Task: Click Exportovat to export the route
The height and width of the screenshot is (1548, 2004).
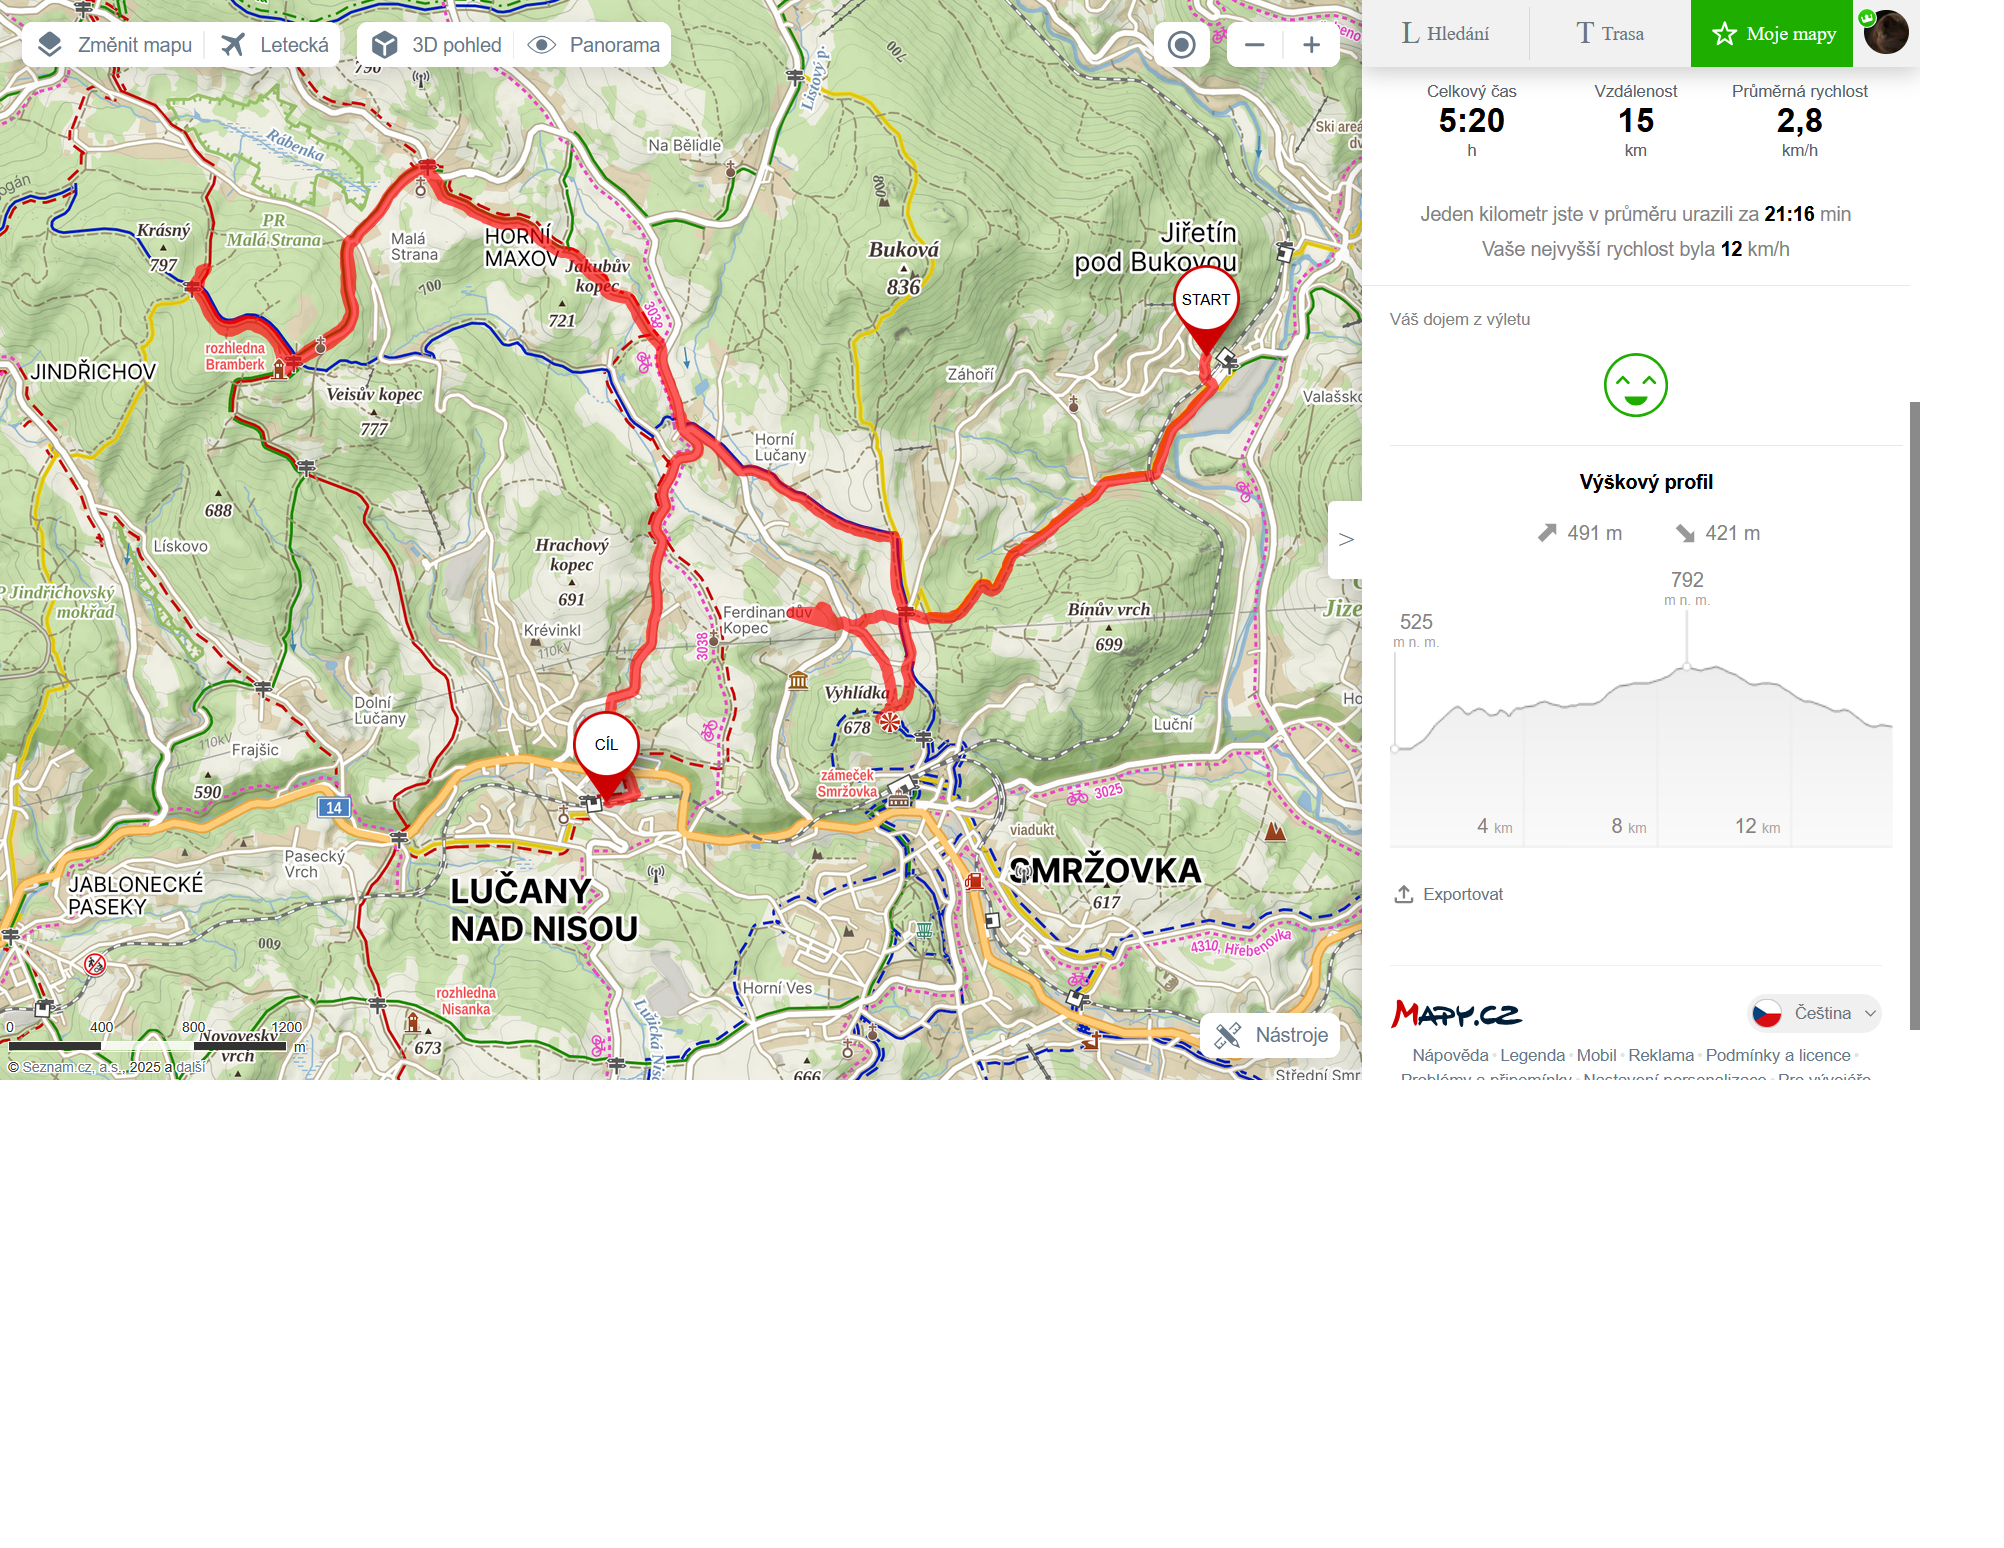Action: 1449,894
